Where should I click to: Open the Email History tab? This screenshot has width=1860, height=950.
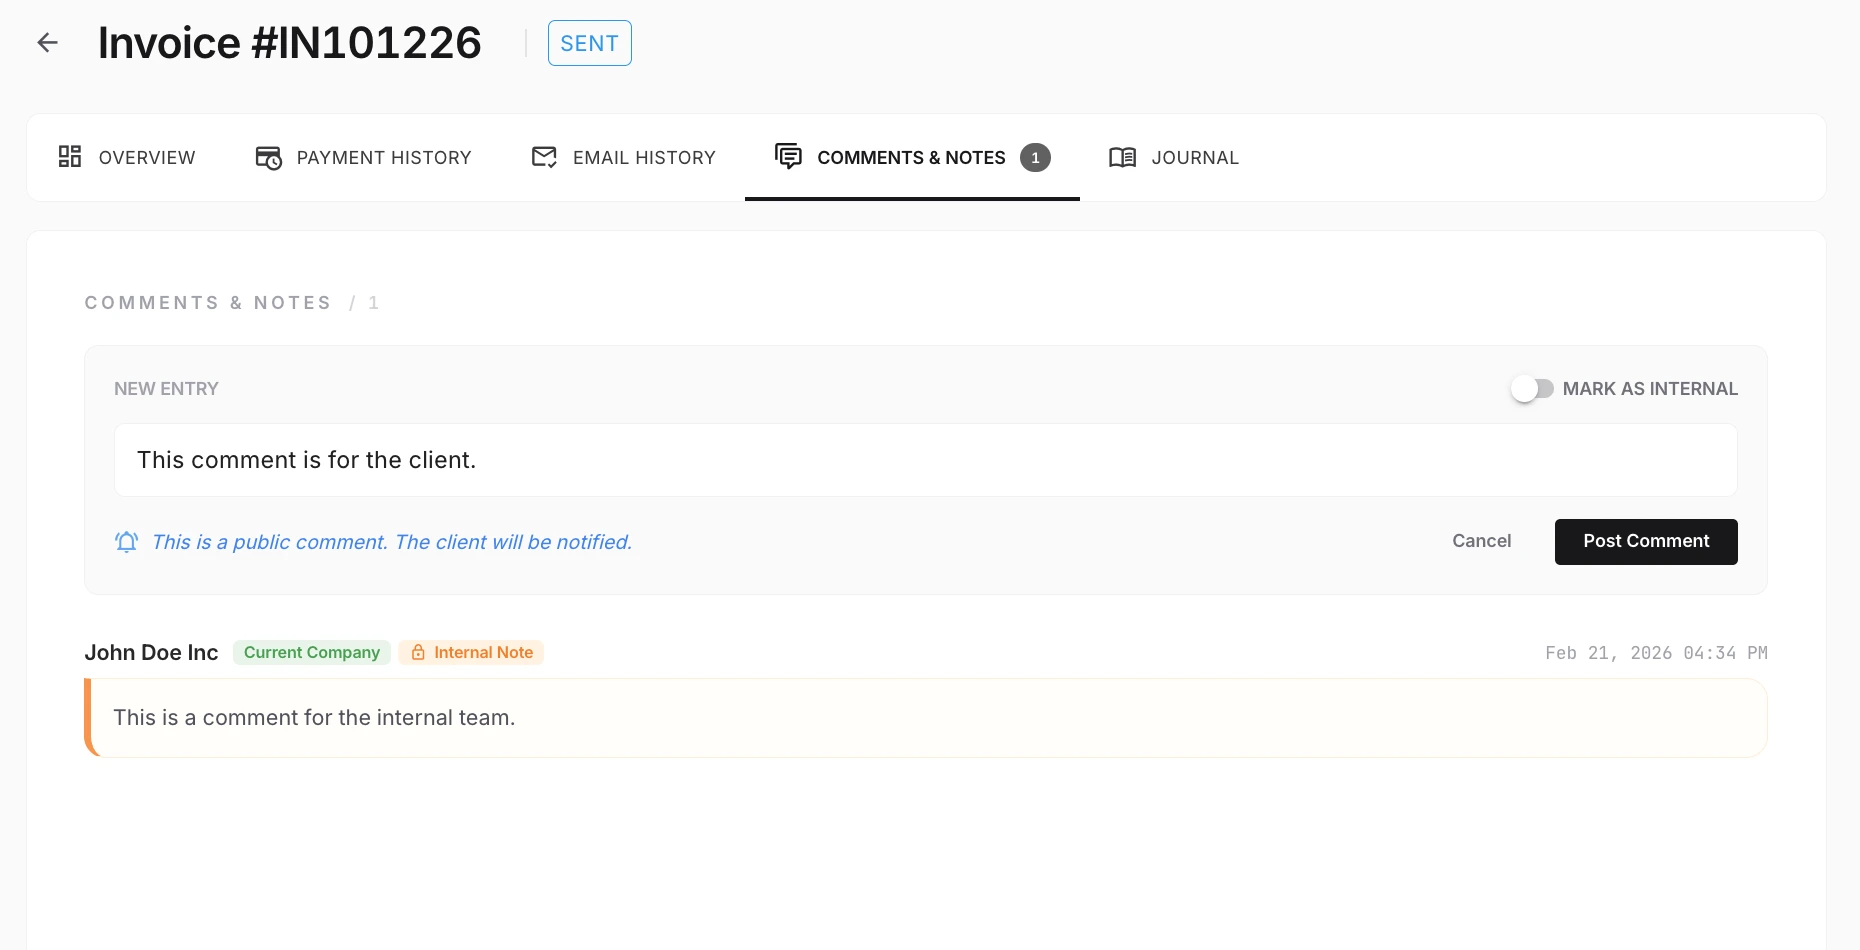pyautogui.click(x=644, y=157)
